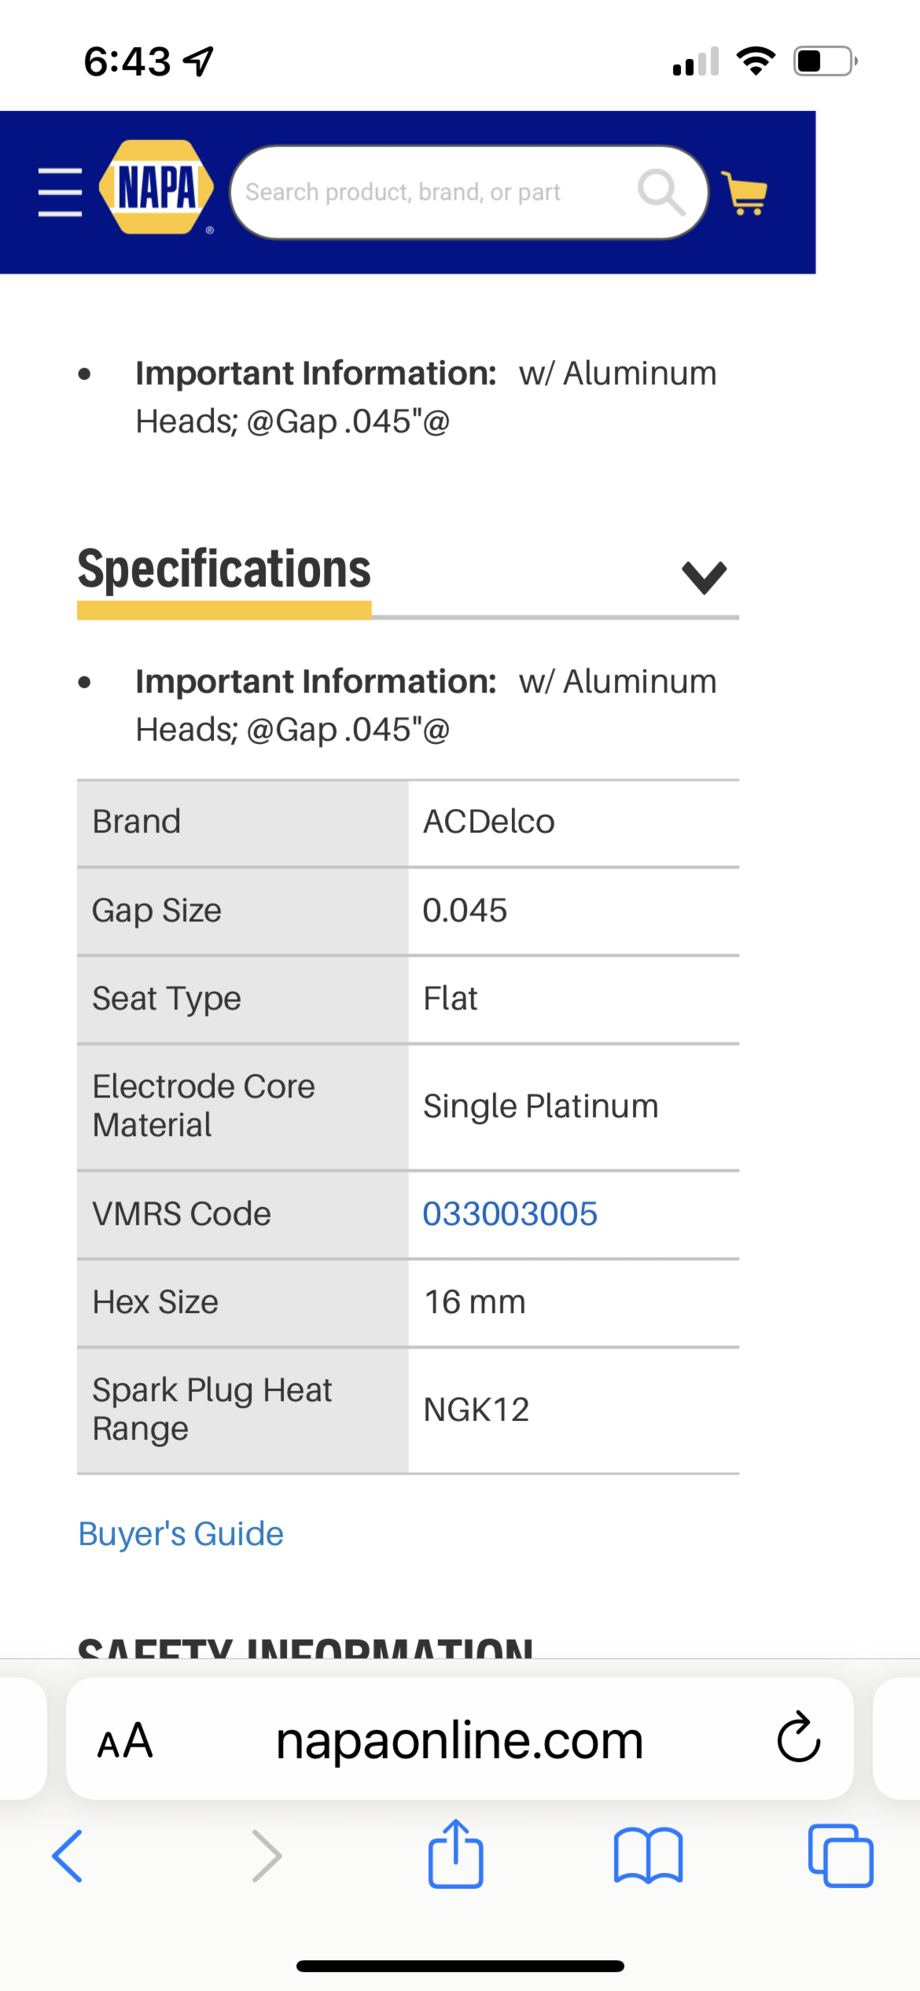
Task: Open the shopping cart
Action: point(745,194)
